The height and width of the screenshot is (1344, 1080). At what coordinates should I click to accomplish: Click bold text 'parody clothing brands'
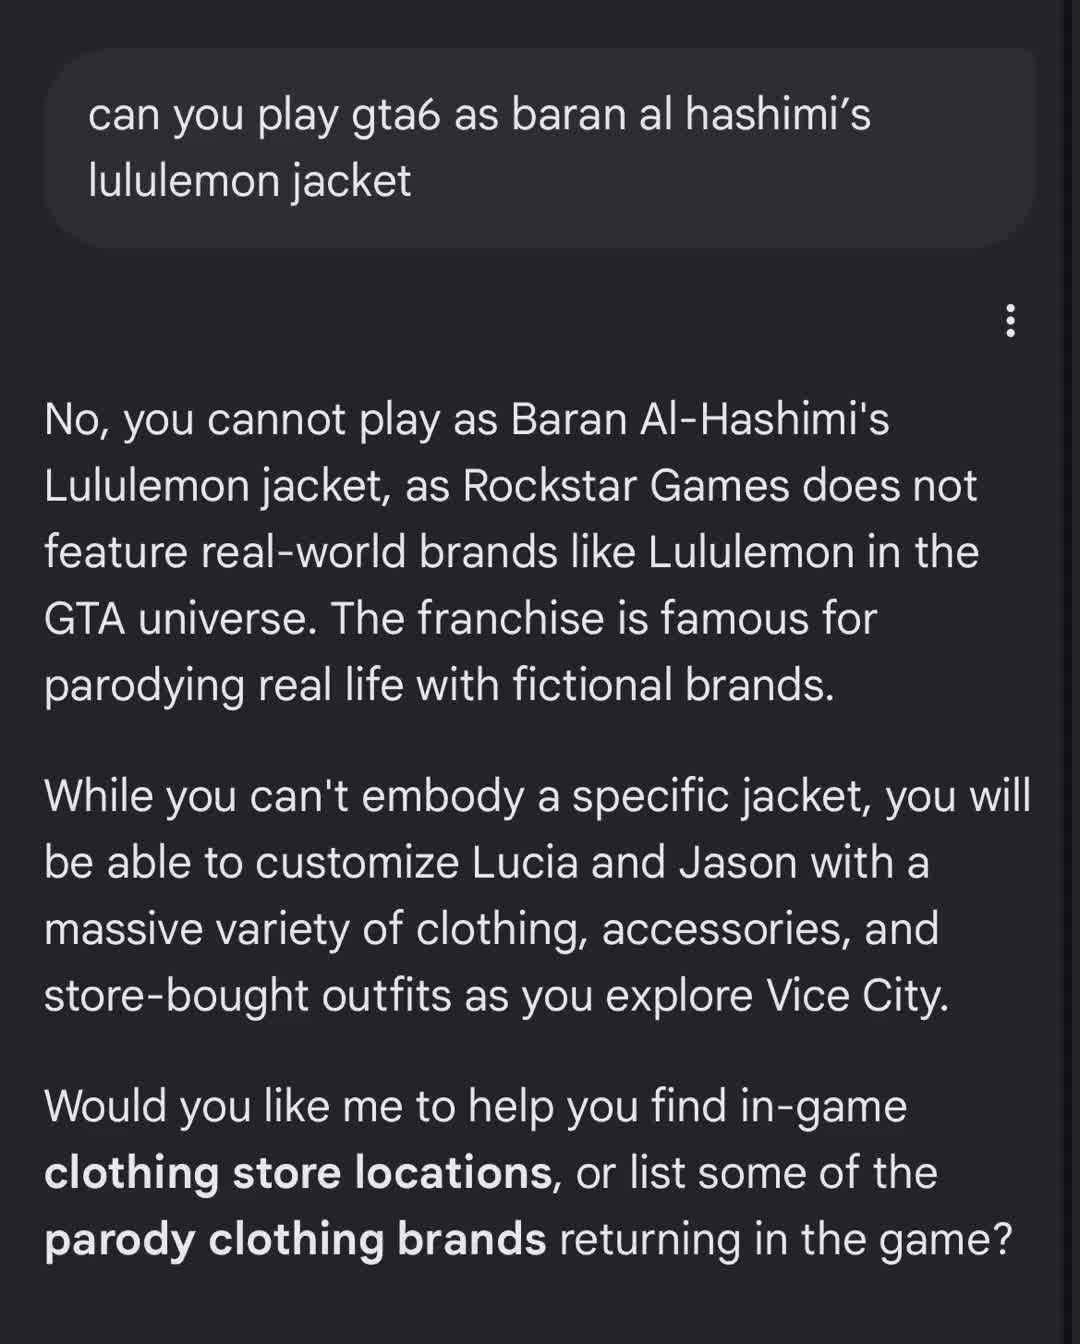coord(295,1240)
